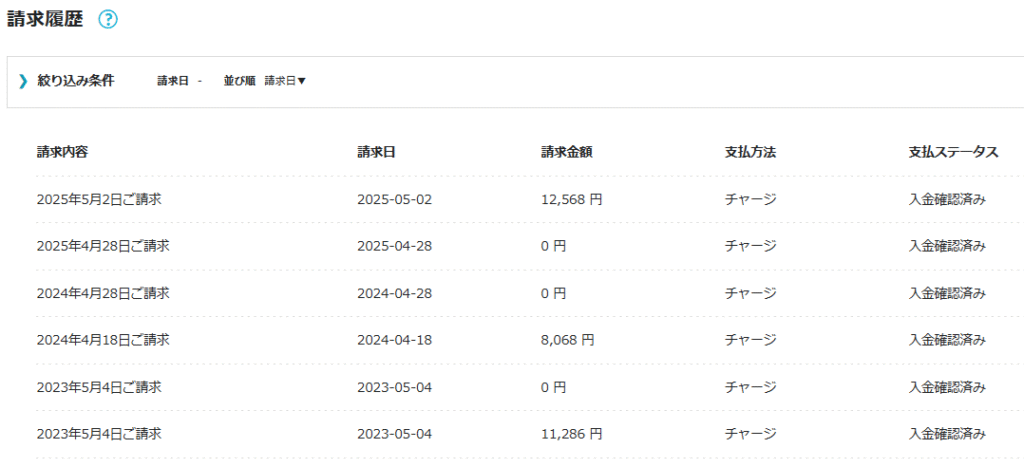Click the 2025-04-28 date cell
The image size is (1024, 467).
click(394, 246)
